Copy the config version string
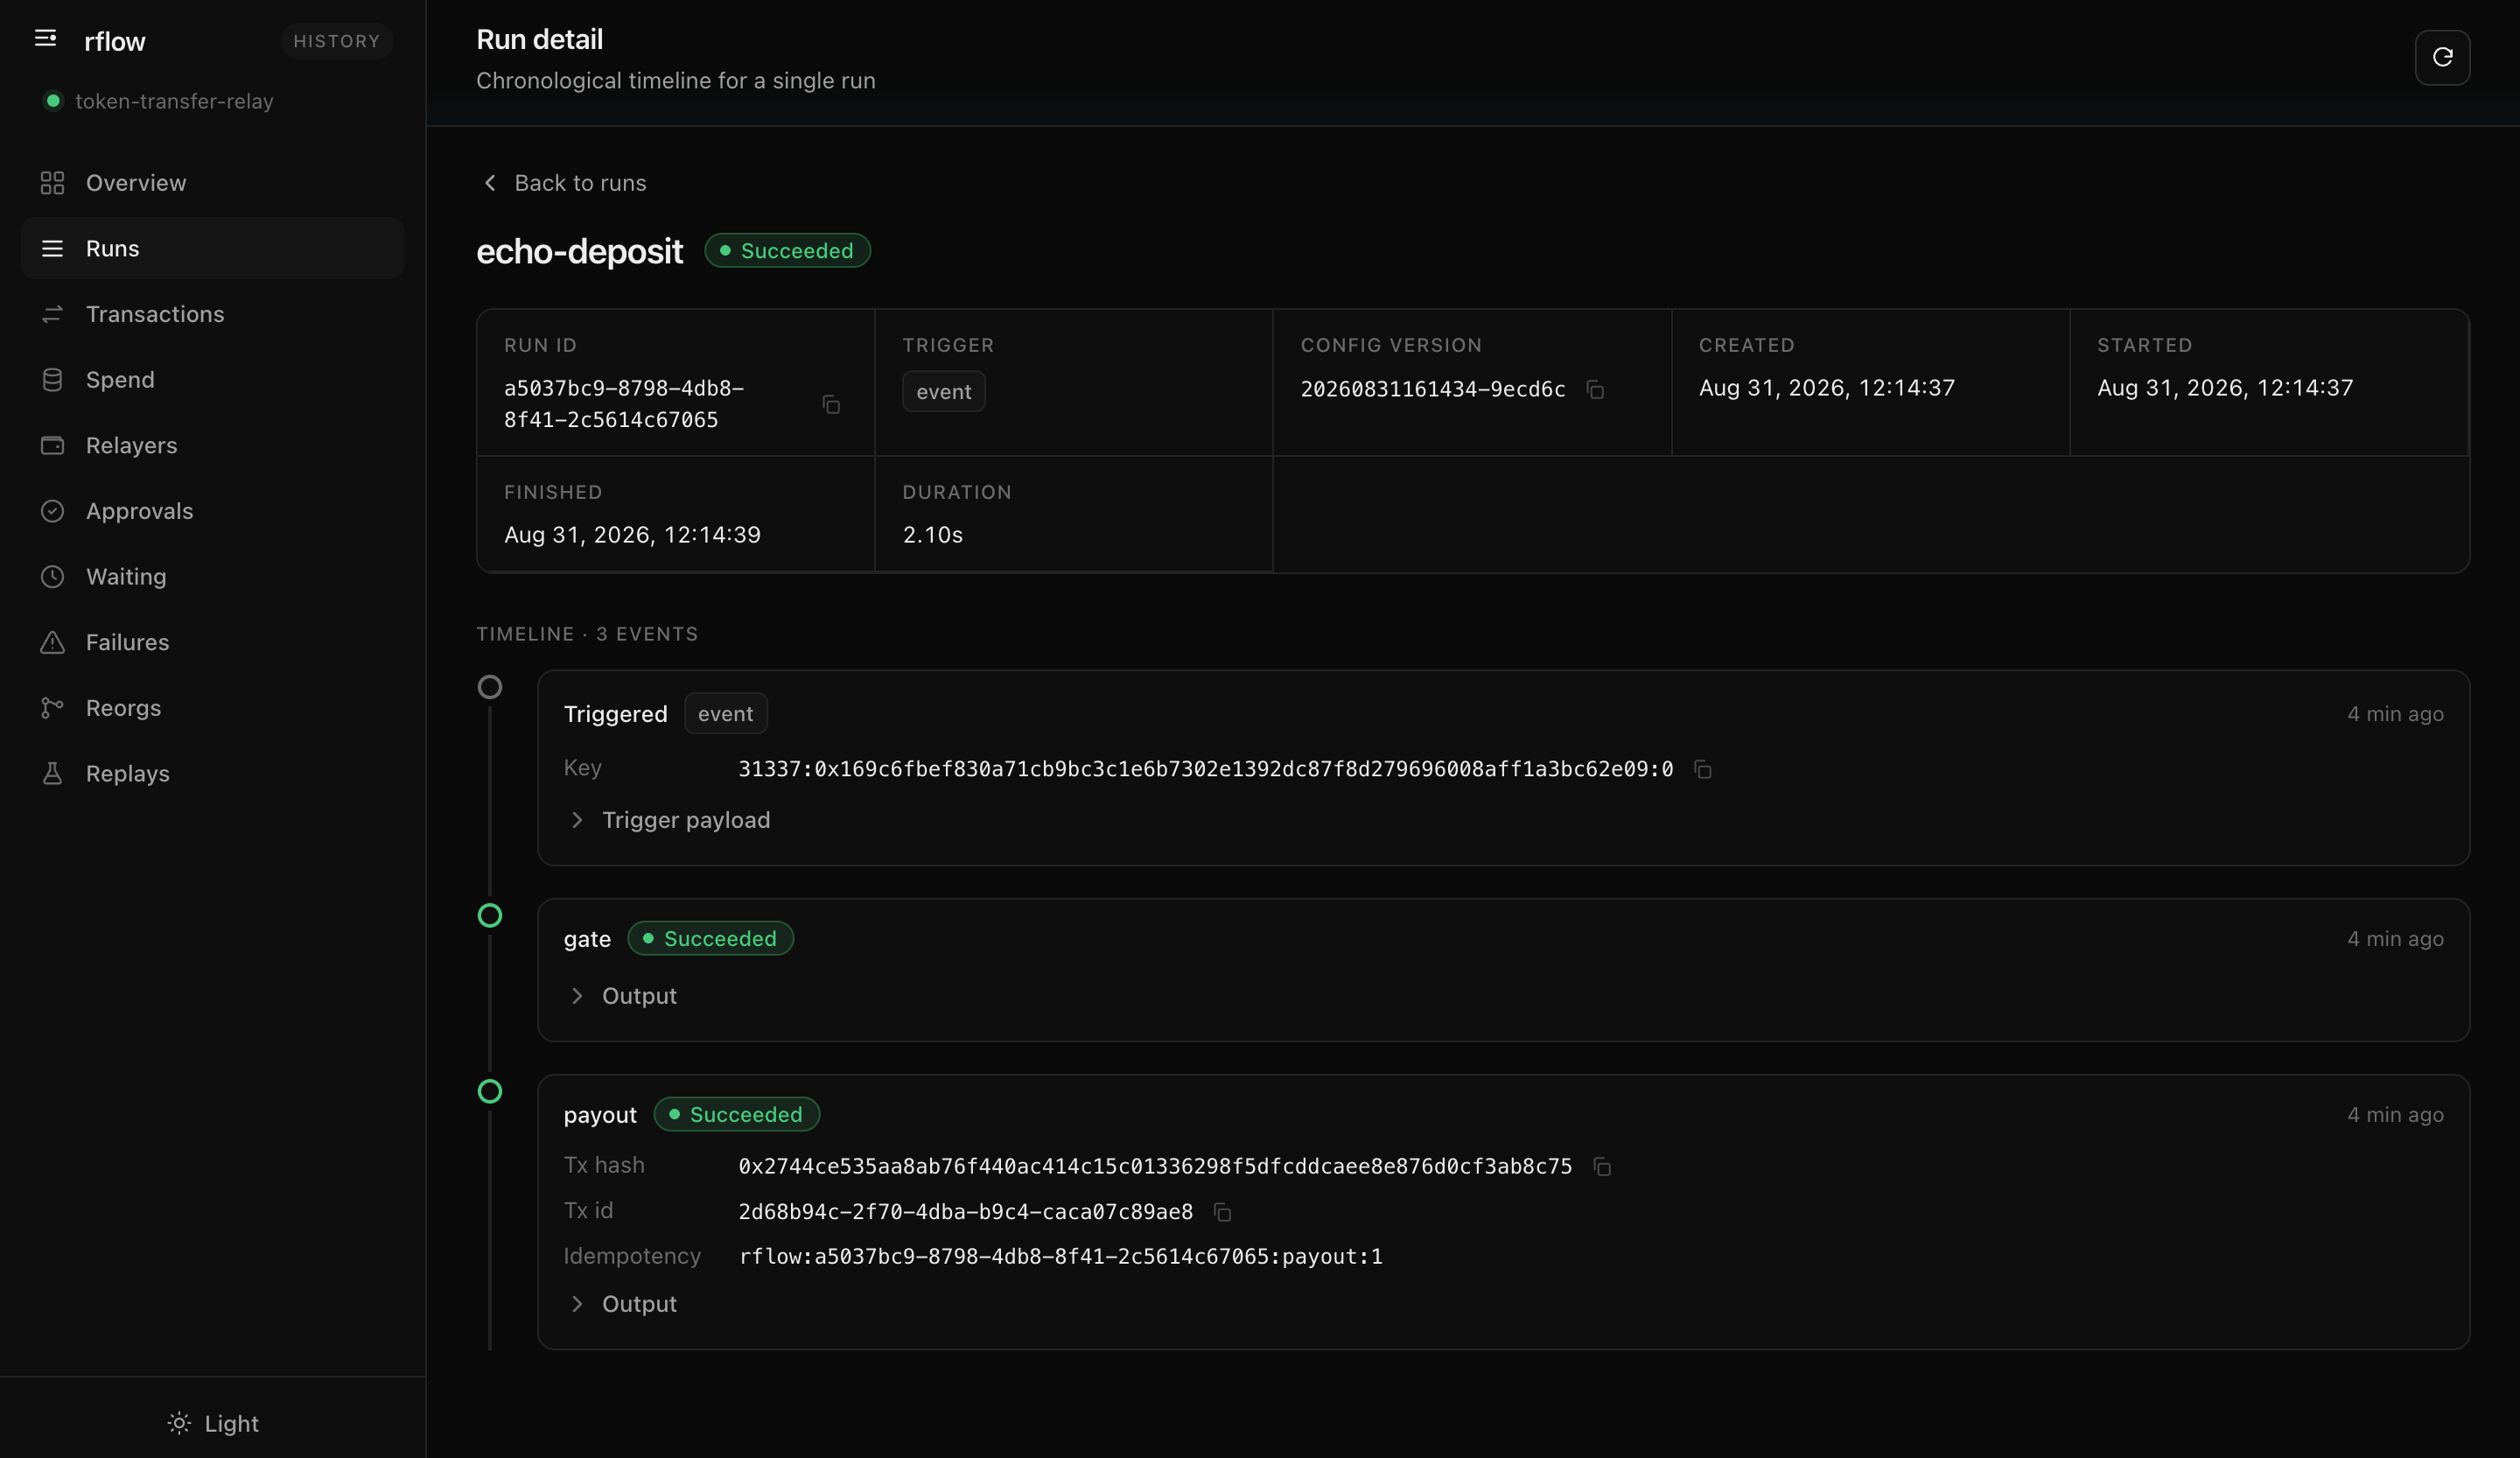Image resolution: width=2520 pixels, height=1458 pixels. pos(1595,390)
